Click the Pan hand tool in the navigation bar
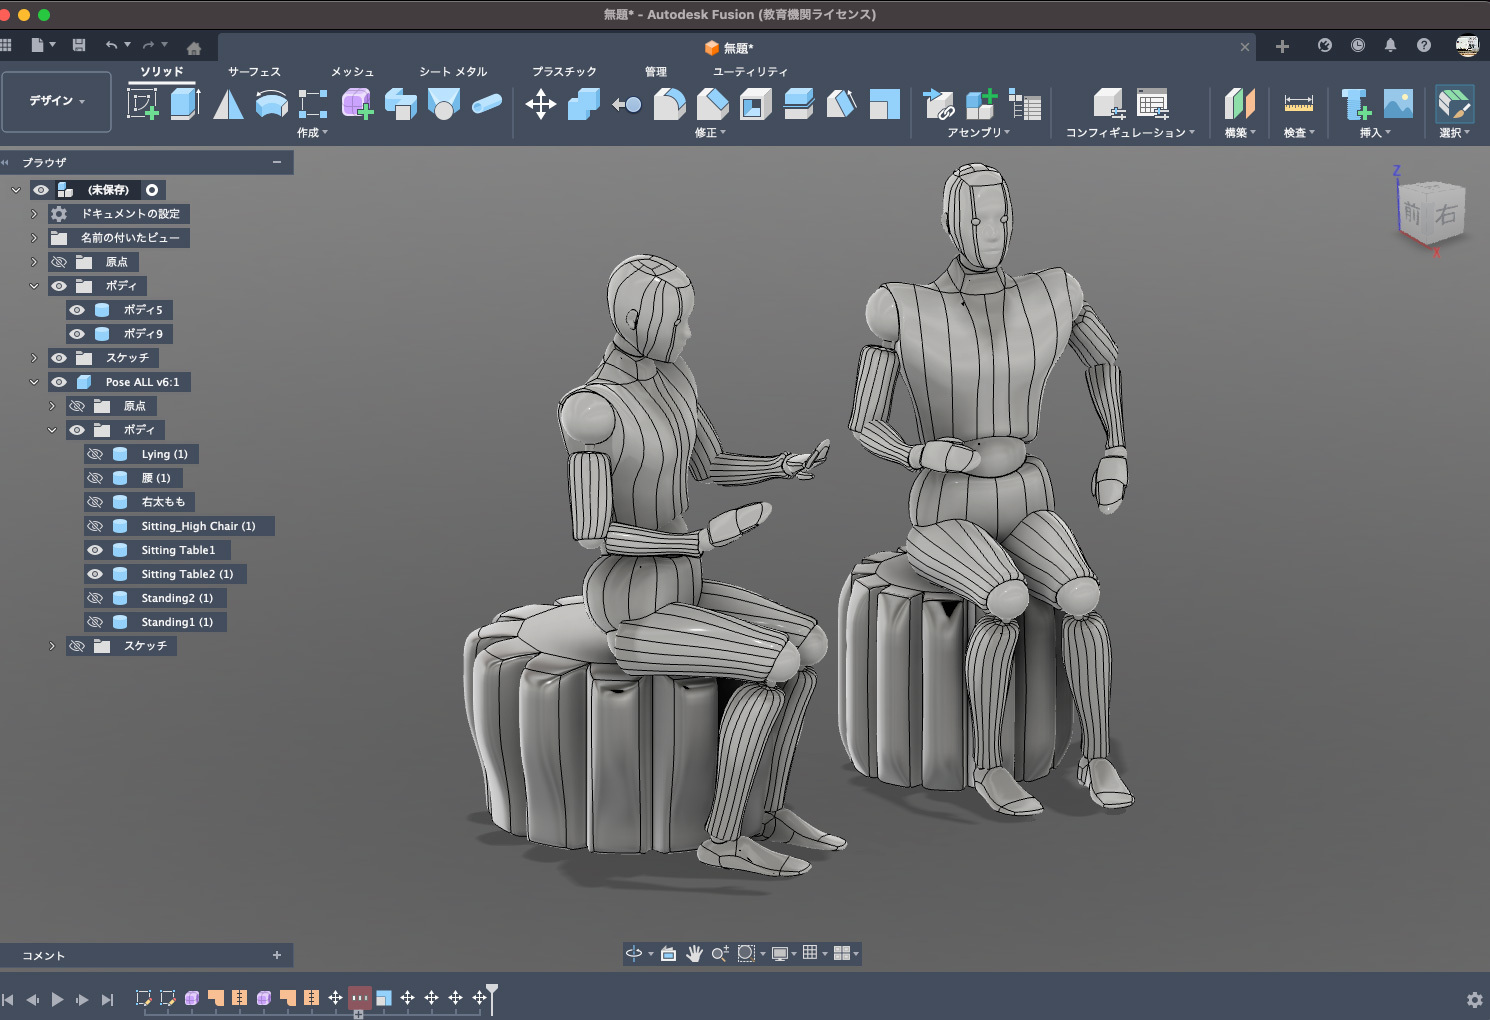The image size is (1490, 1020). click(694, 953)
